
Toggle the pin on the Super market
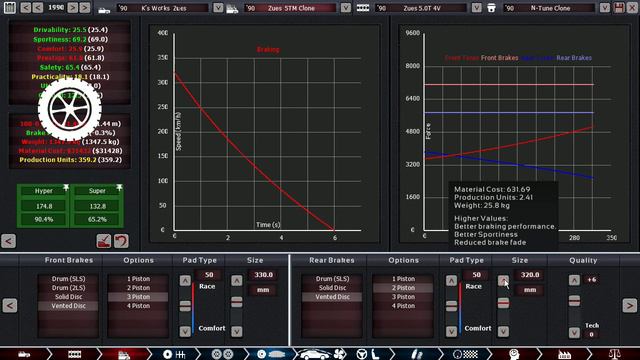tap(119, 187)
